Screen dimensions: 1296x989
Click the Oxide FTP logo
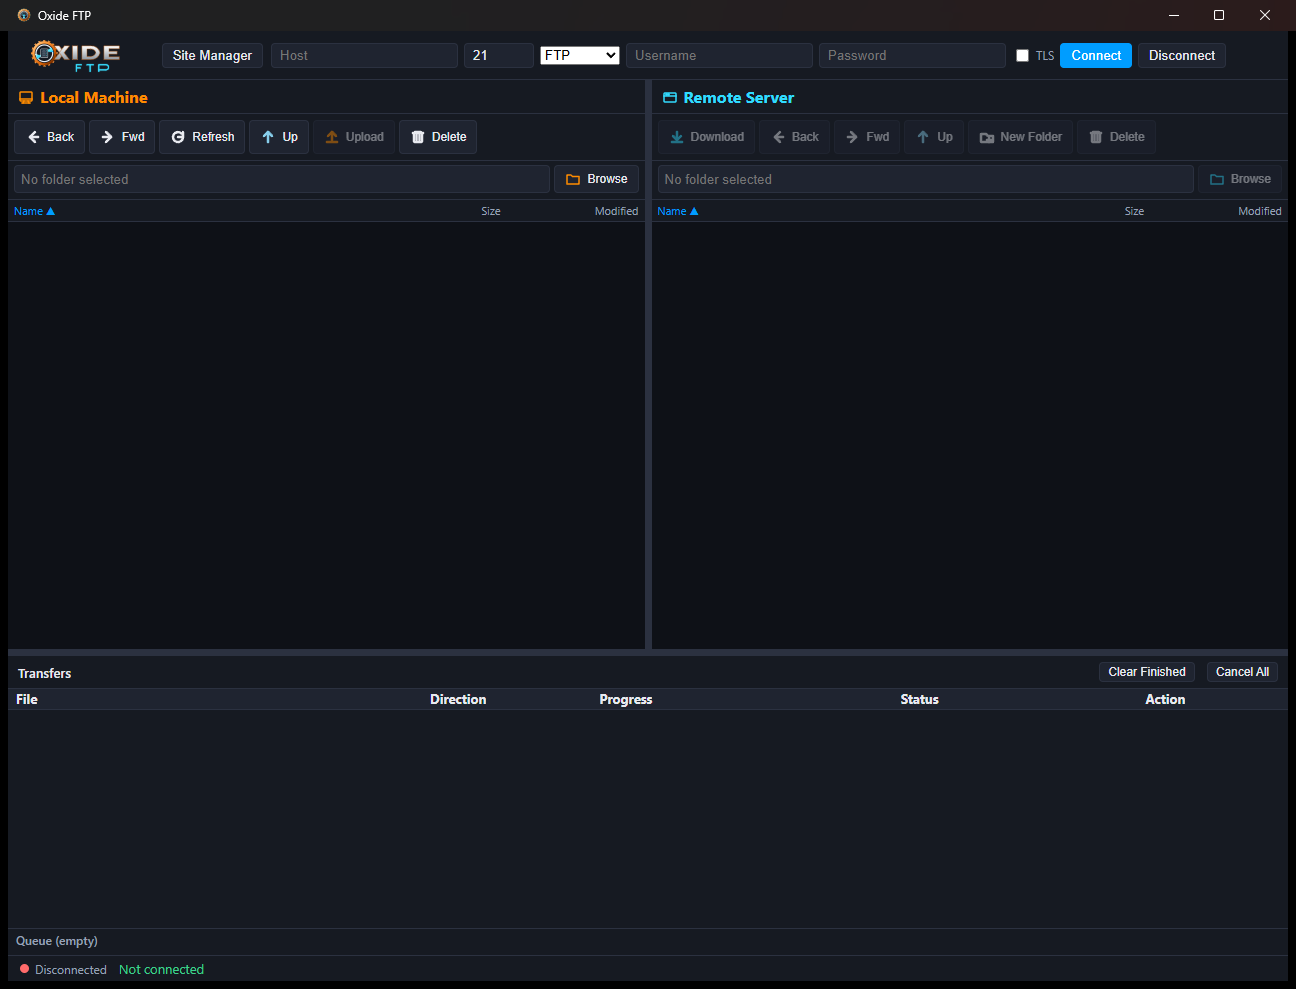tap(75, 55)
